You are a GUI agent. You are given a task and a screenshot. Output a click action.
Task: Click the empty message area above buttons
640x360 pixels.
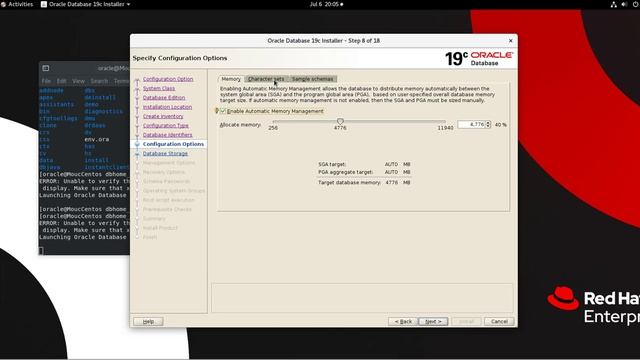pos(362,298)
